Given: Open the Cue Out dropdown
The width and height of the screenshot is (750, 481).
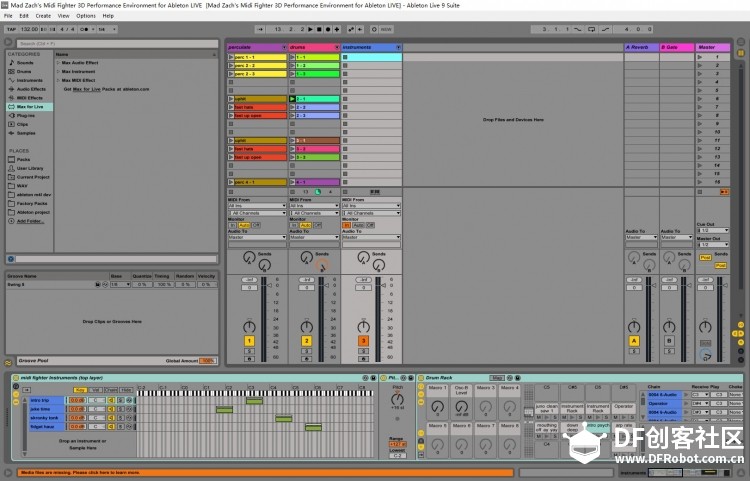Looking at the screenshot, I should point(713,230).
